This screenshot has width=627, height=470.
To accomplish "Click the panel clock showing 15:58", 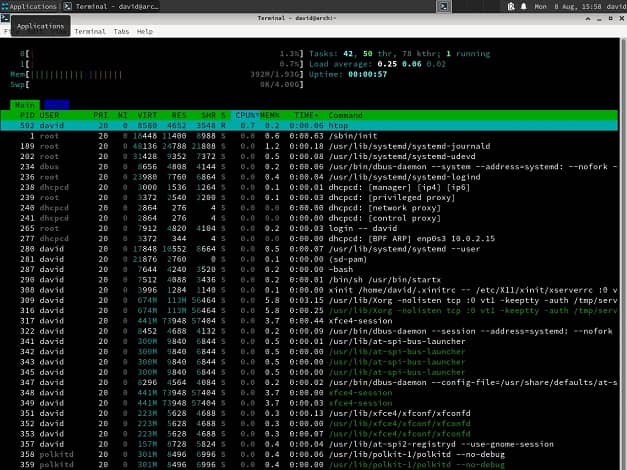I will [x=568, y=6].
